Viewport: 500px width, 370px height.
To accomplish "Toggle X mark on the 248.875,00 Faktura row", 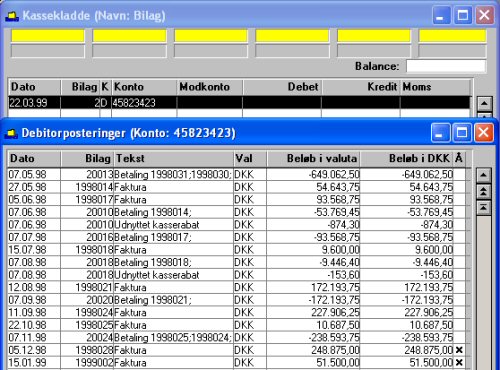I will tap(459, 350).
